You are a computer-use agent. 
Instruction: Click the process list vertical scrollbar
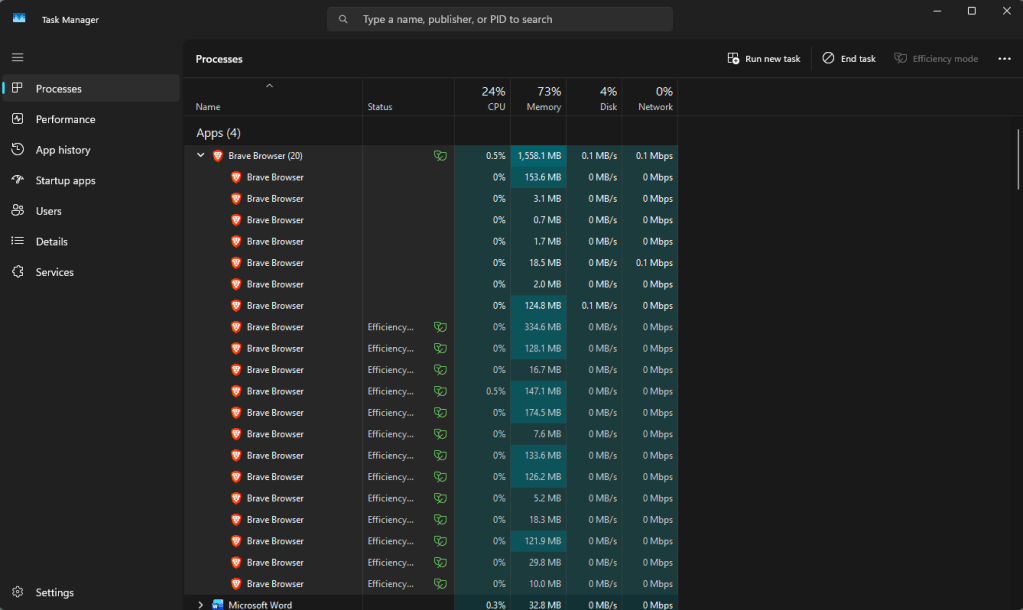[1017, 160]
